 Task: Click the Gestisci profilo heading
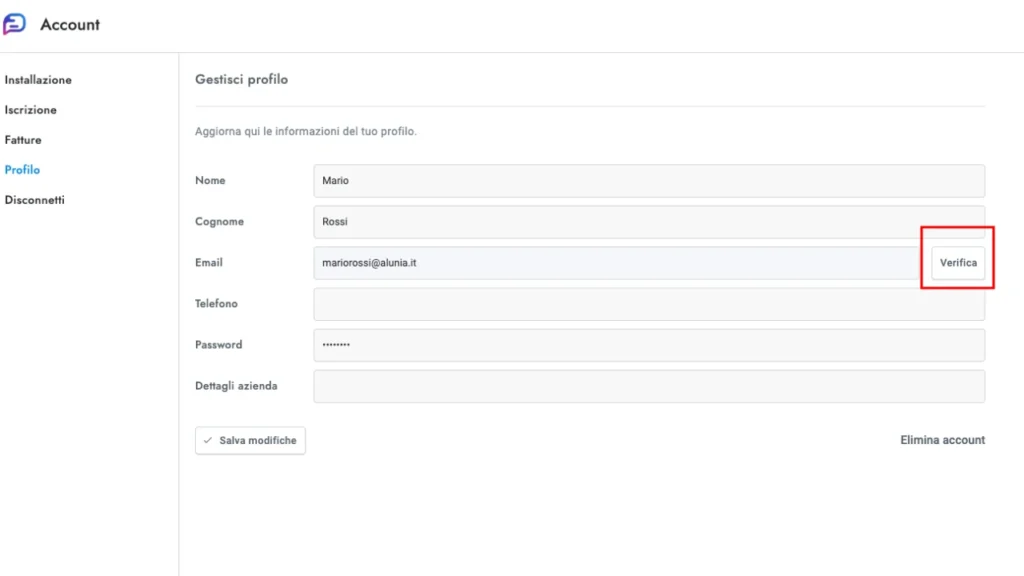[241, 79]
